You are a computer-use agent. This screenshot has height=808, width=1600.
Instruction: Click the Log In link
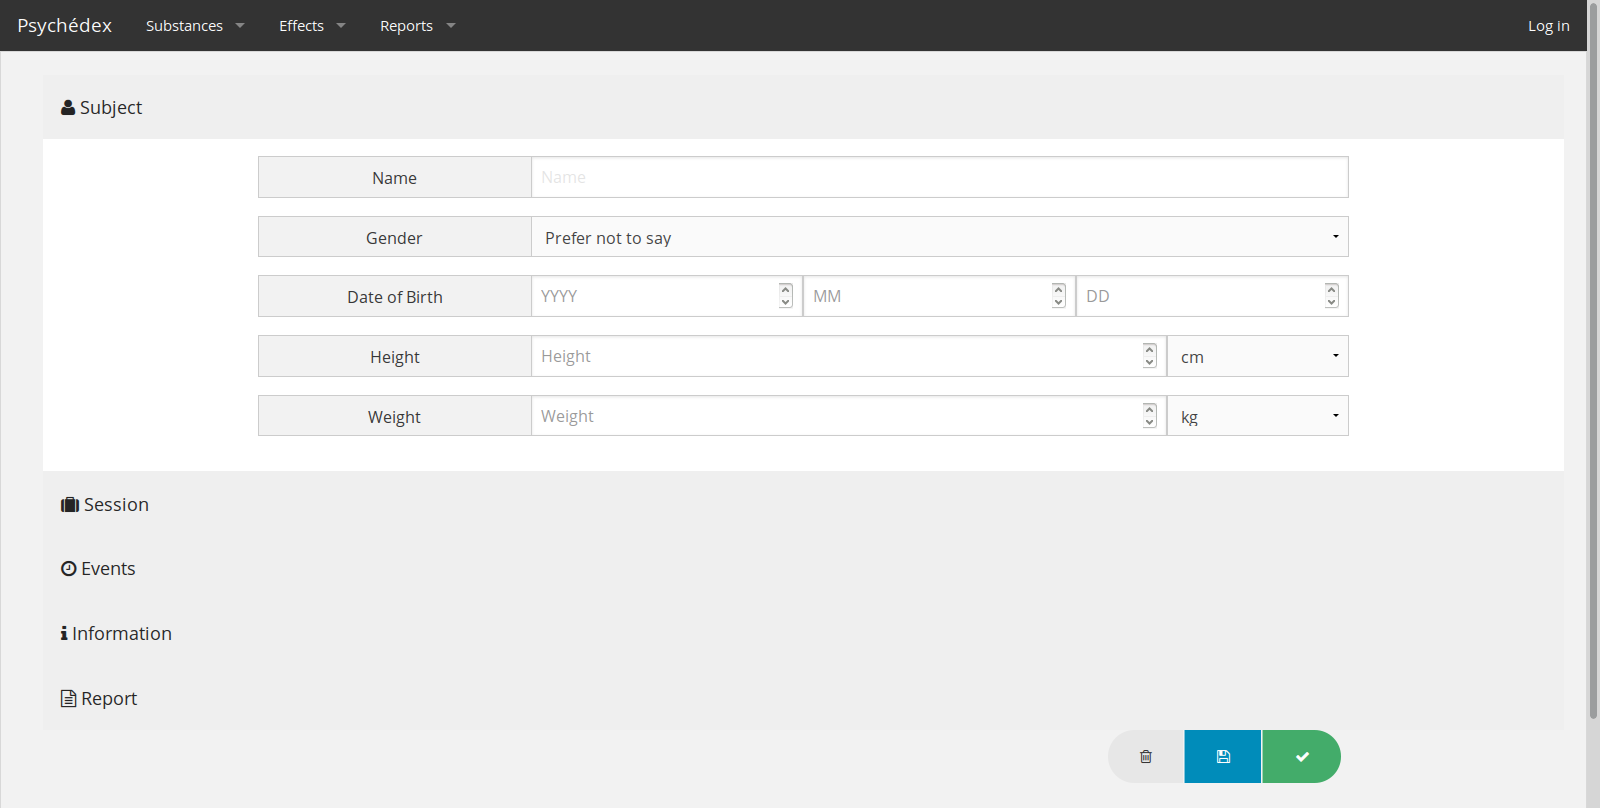coord(1548,26)
